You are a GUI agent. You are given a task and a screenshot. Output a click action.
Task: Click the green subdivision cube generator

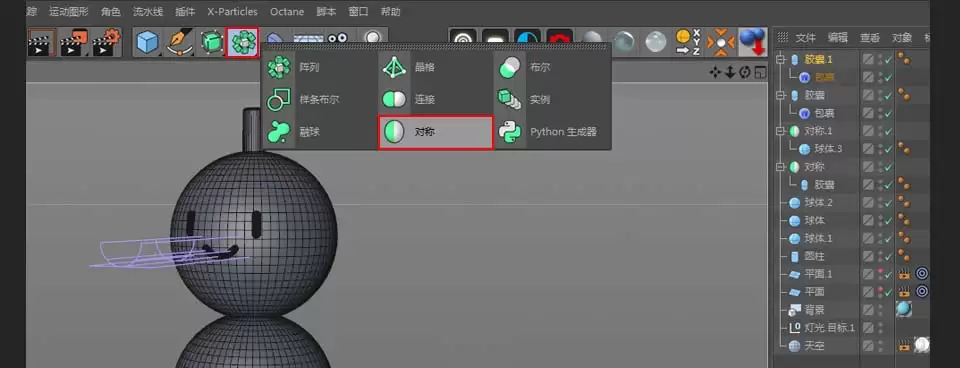tap(212, 43)
